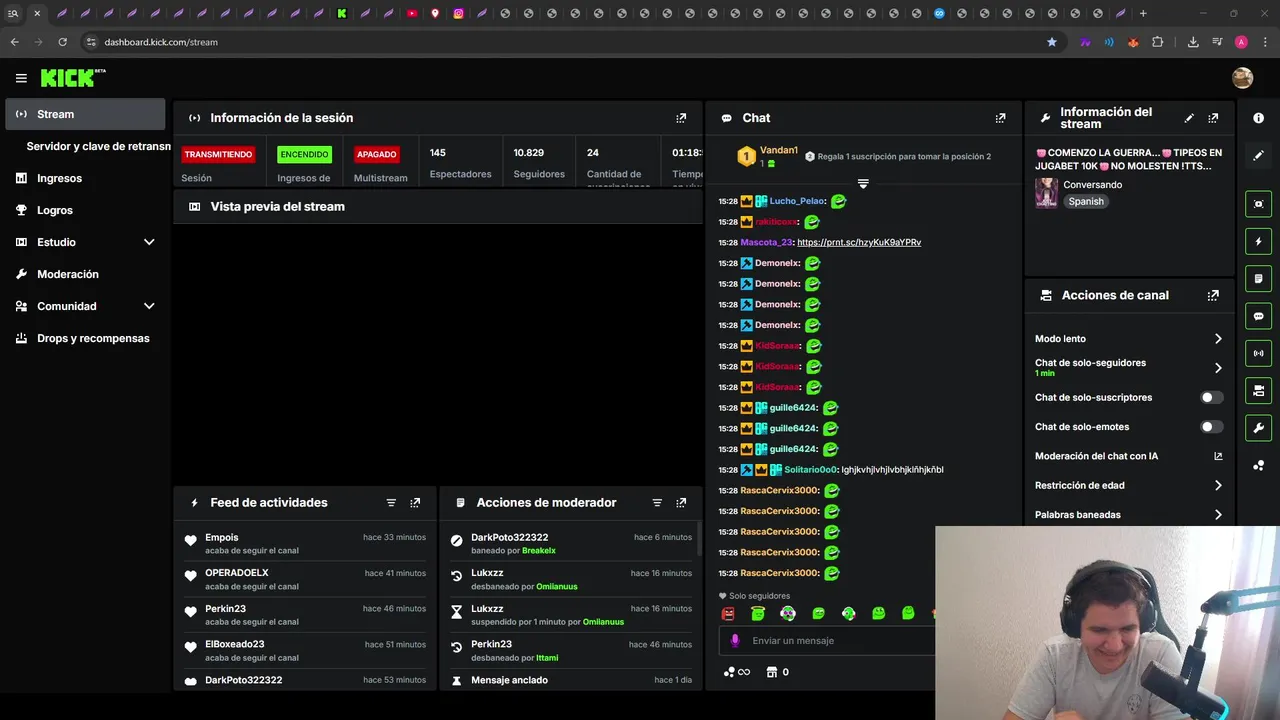Pop out the Acciones de moderador panel
This screenshot has height=720, width=1280.
[681, 503]
